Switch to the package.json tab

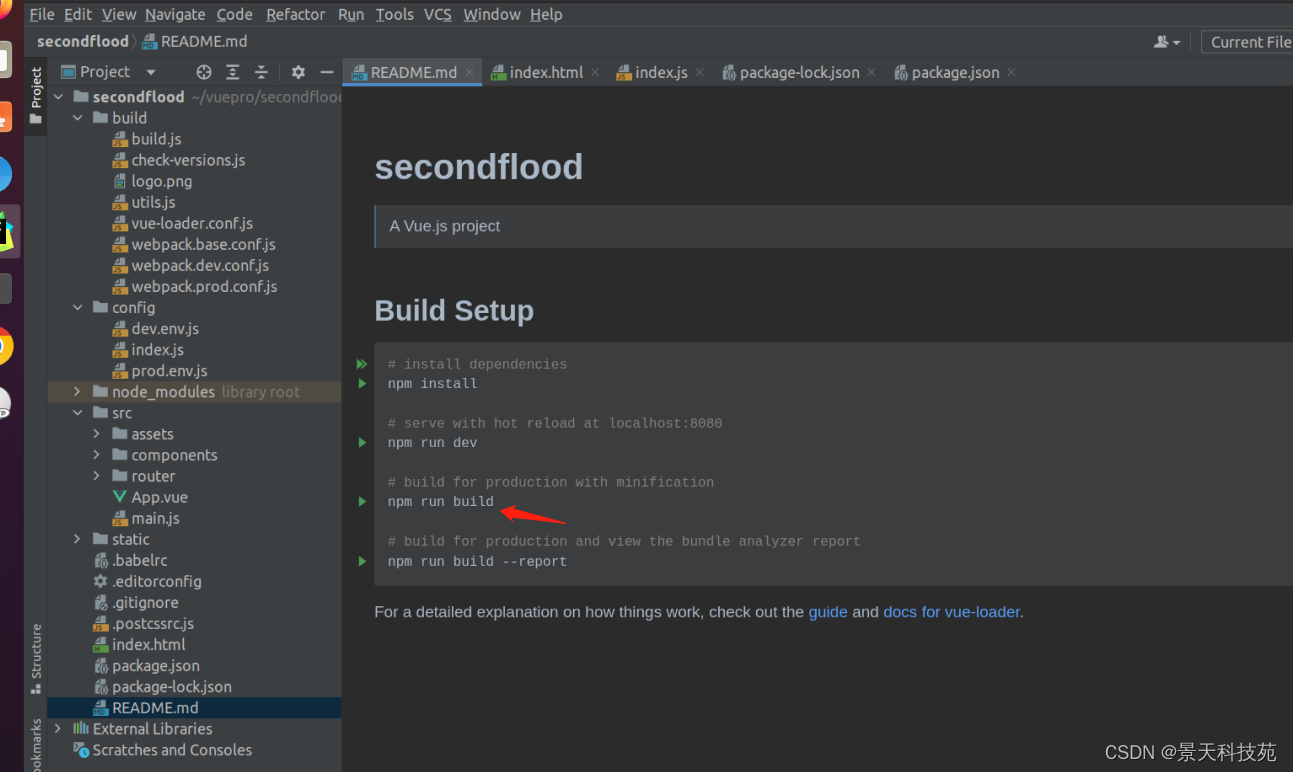click(x=954, y=72)
